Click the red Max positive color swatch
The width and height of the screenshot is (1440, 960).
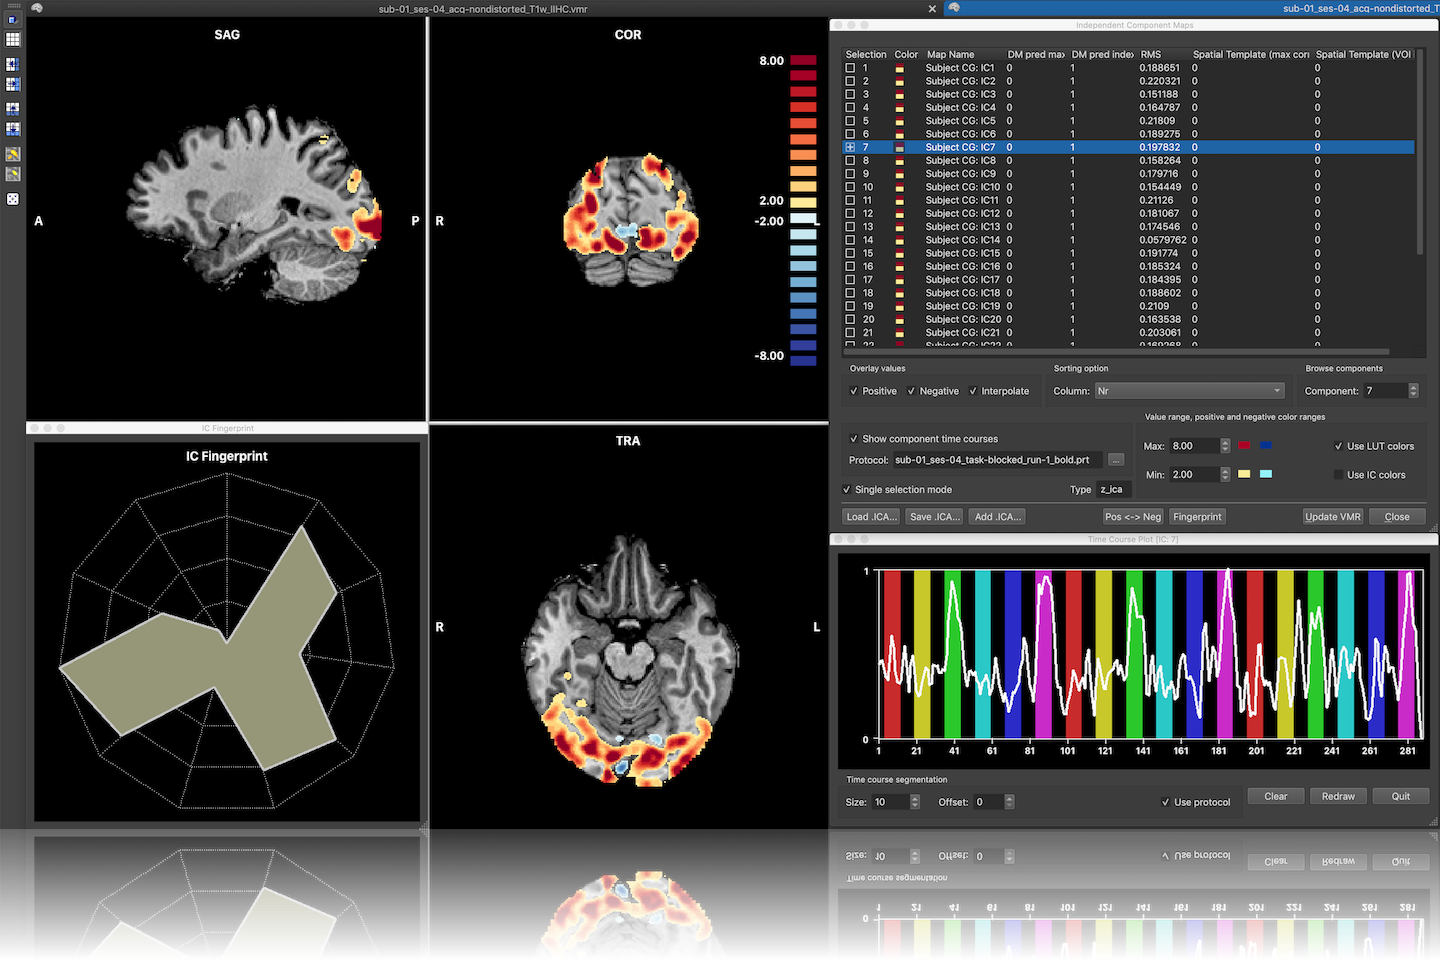1244,446
